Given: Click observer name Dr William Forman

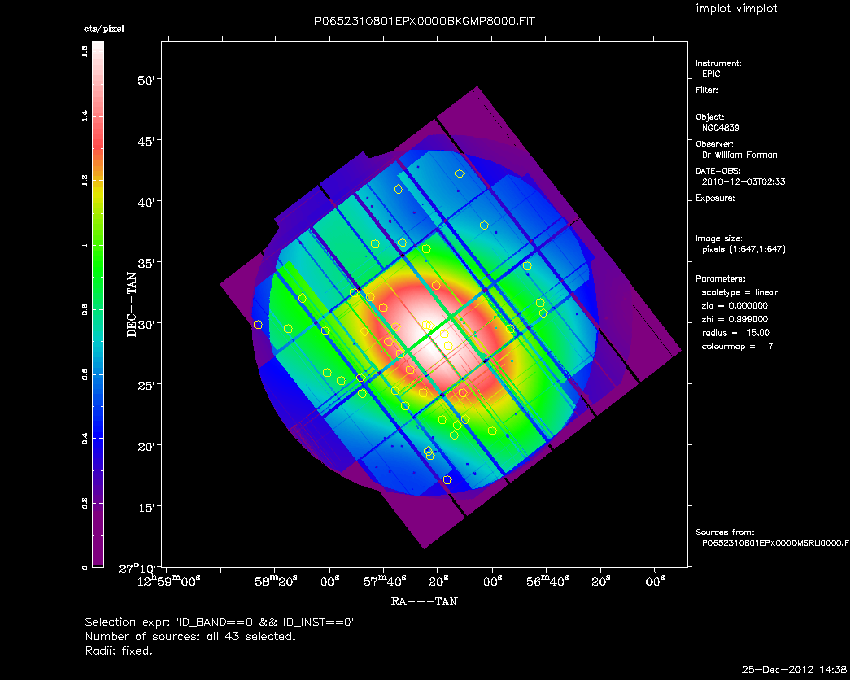Looking at the screenshot, I should [x=739, y=155].
